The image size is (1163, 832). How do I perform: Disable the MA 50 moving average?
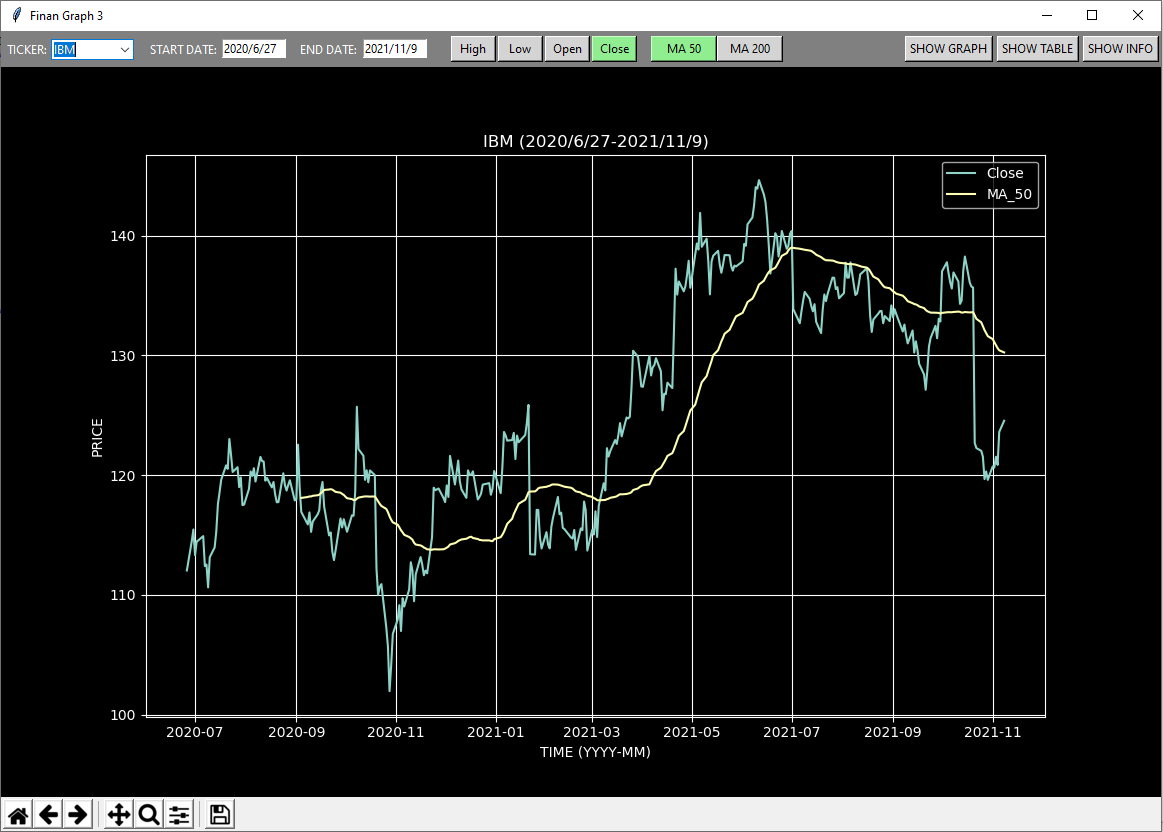tap(684, 49)
